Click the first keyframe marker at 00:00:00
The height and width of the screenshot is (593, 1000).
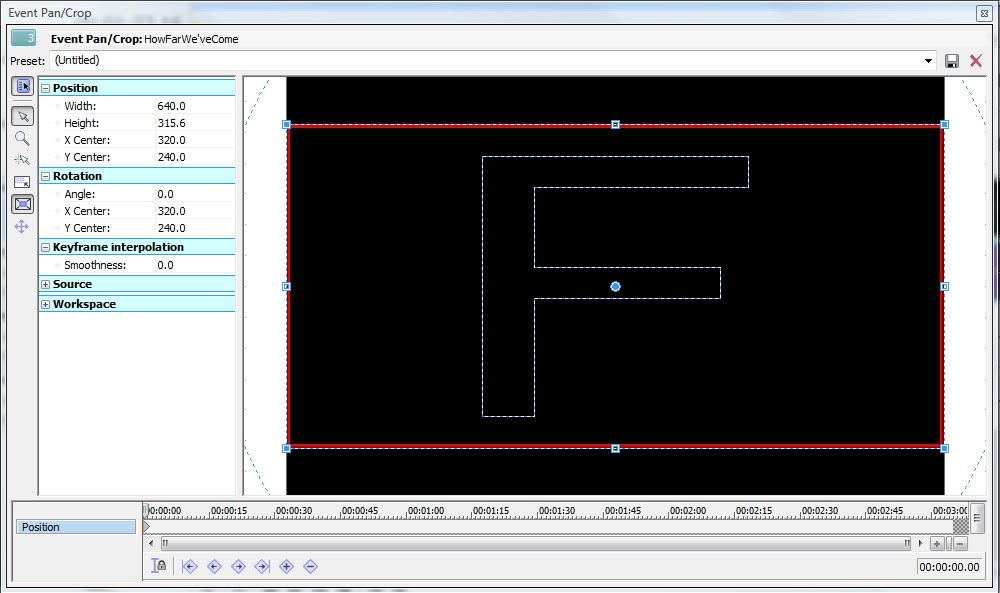click(x=147, y=527)
